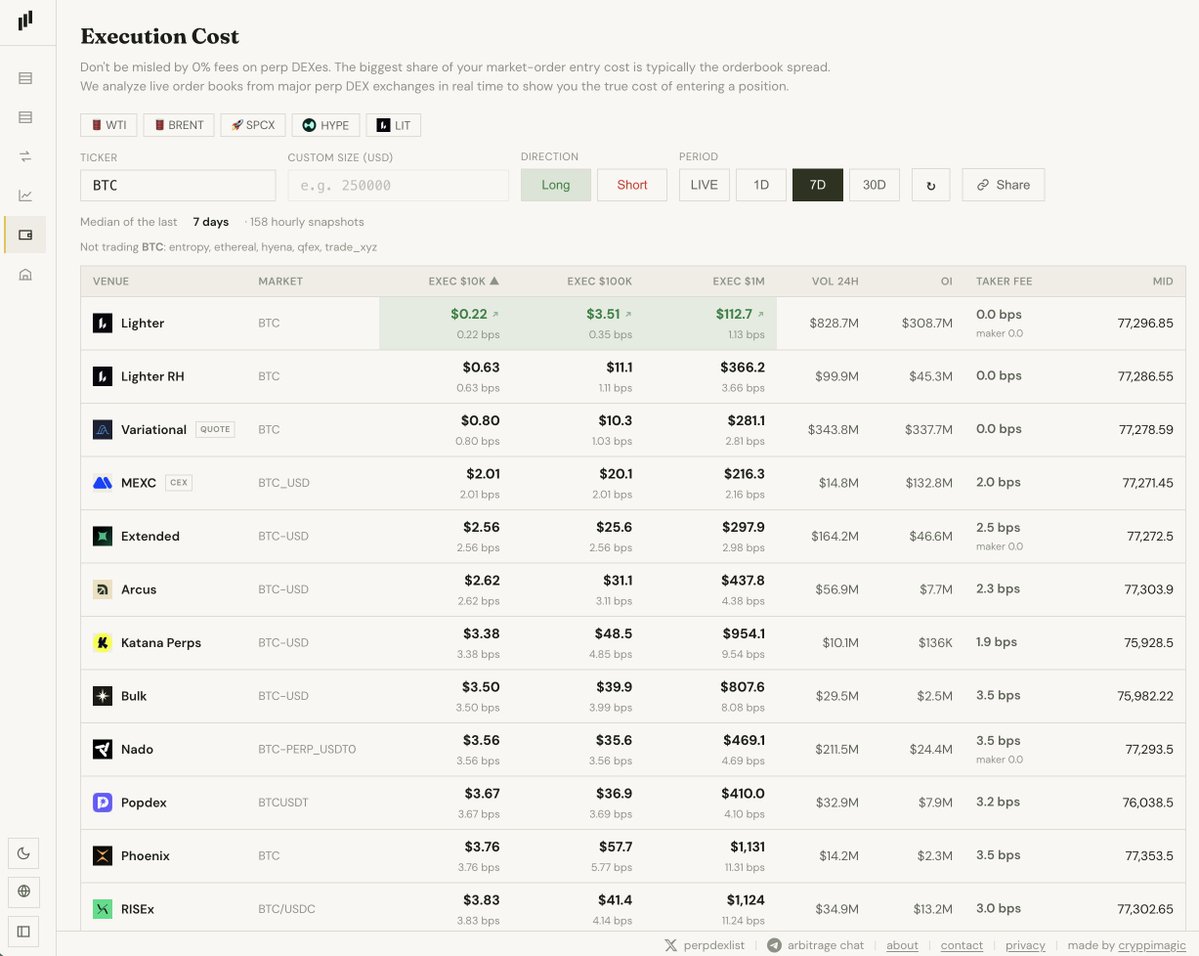Sort by the OI column header
Viewport: 1199px width, 956px height.
pyautogui.click(x=947, y=281)
